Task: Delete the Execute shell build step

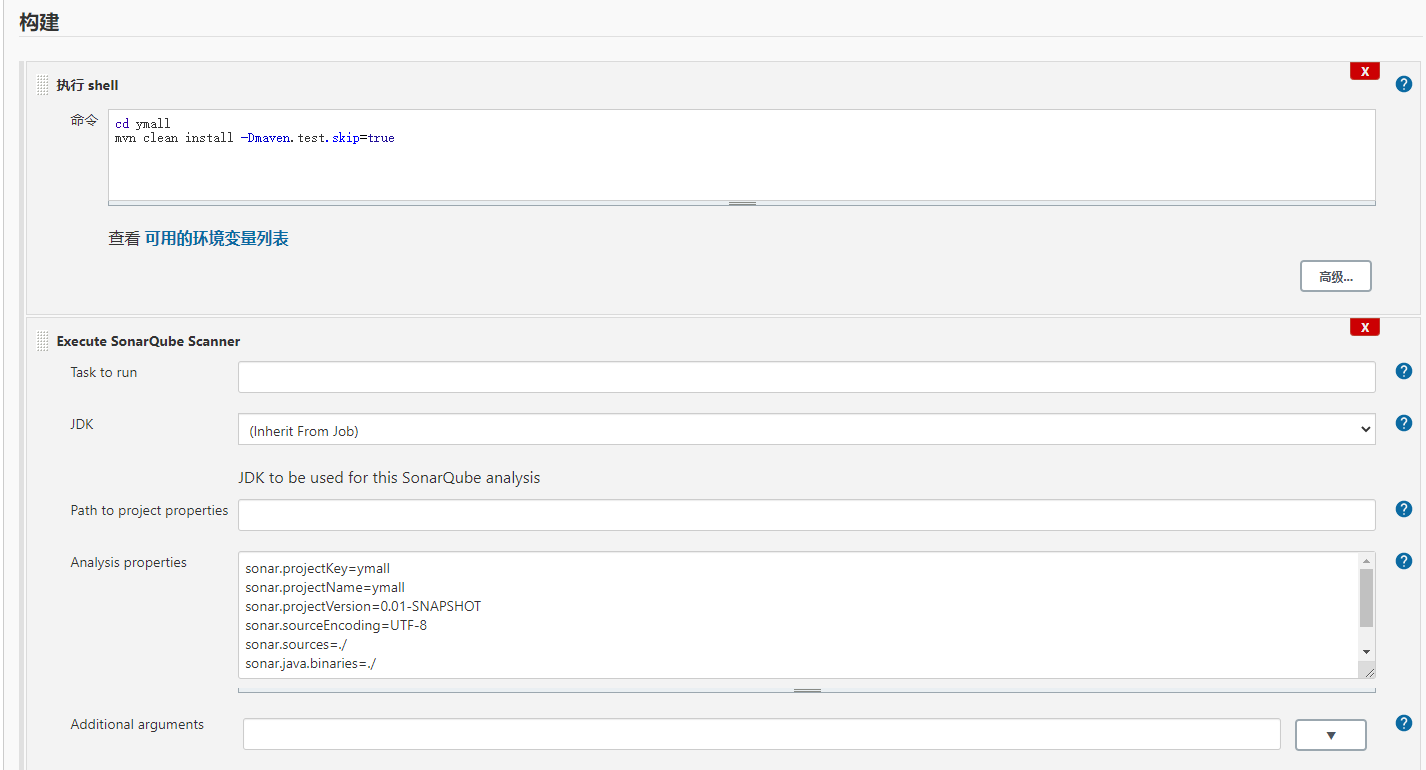Action: (x=1364, y=71)
